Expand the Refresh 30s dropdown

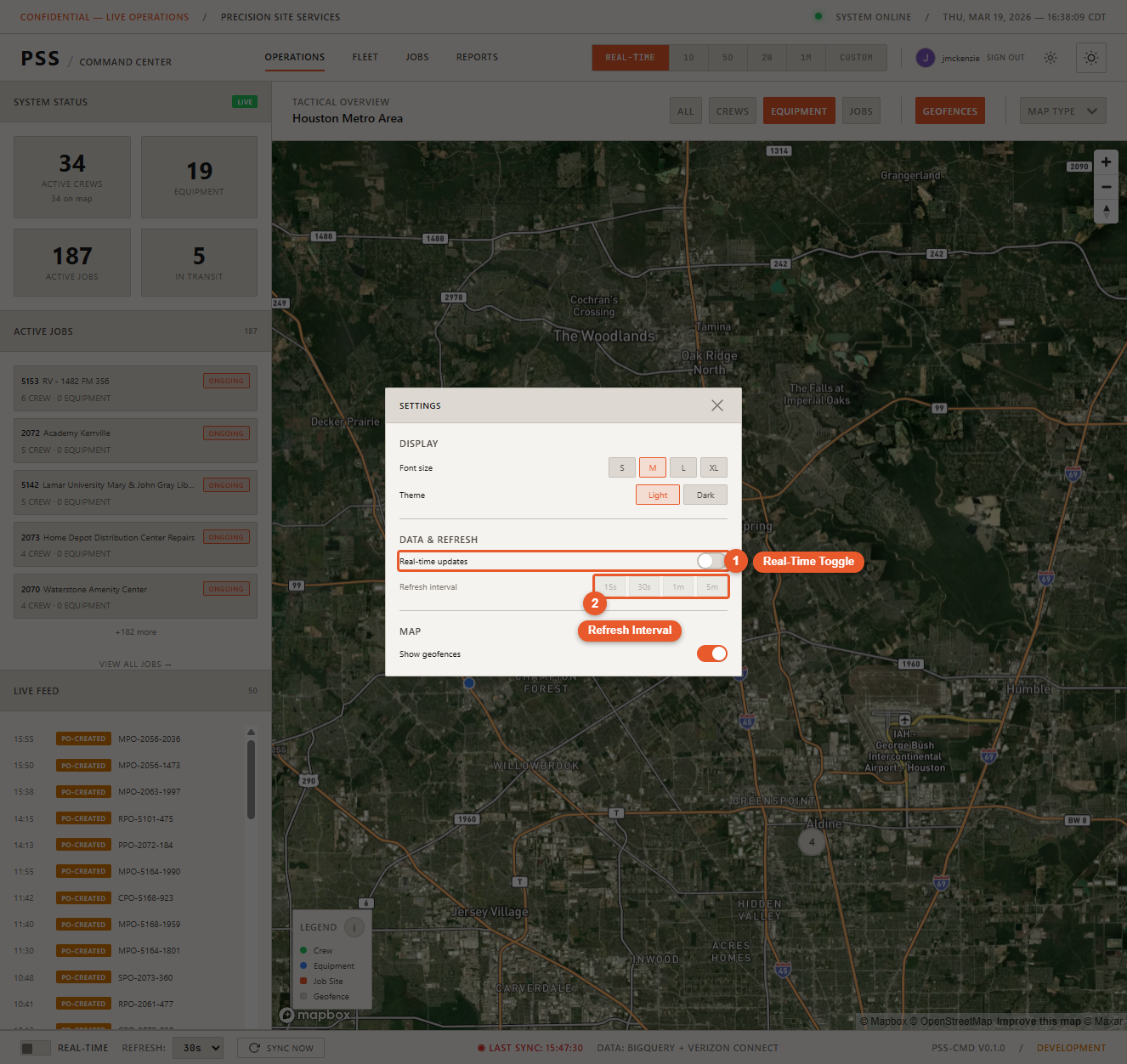pos(198,1048)
